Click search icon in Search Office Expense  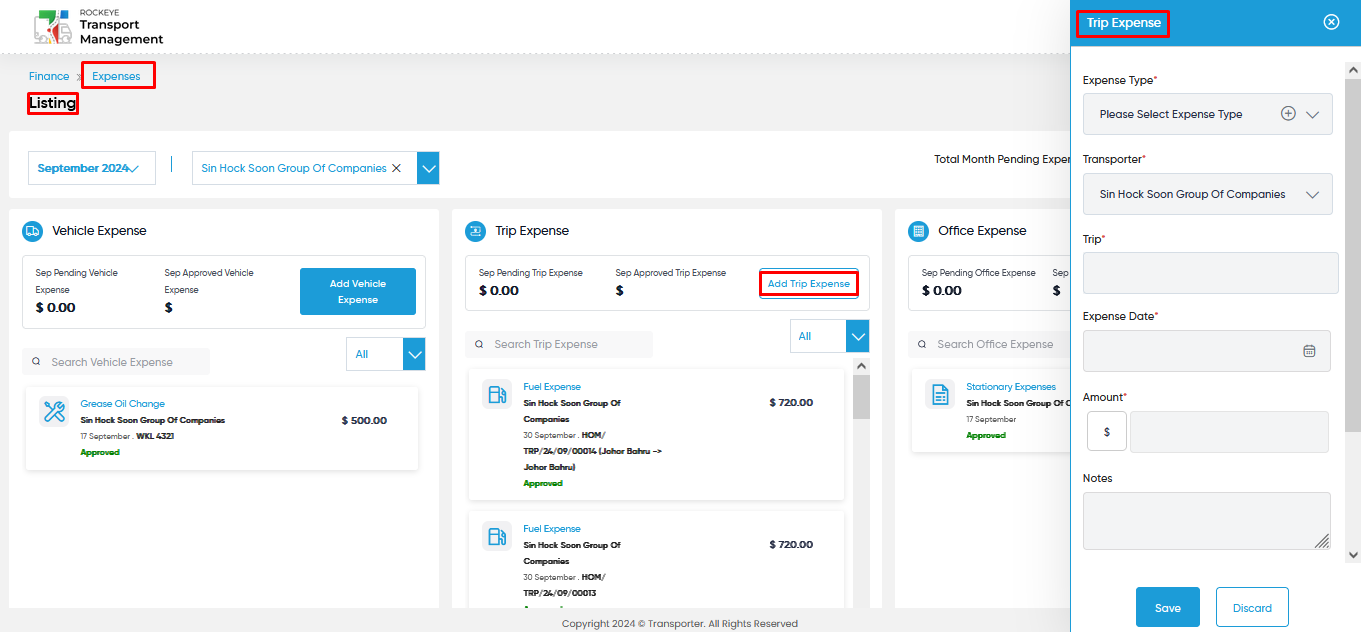923,344
